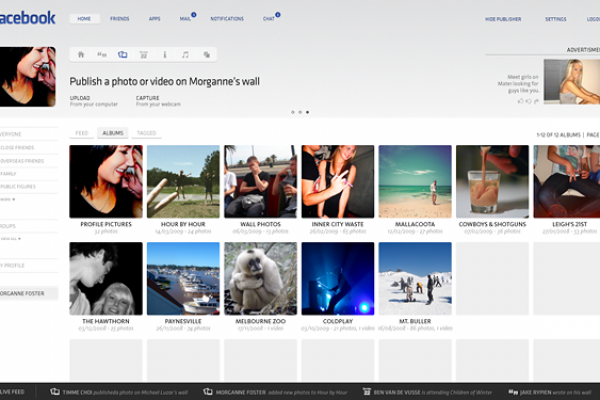Viewport: 600px width, 400px height.
Task: Open Cowboys & Shotguns album thumbnail
Action: tap(492, 181)
